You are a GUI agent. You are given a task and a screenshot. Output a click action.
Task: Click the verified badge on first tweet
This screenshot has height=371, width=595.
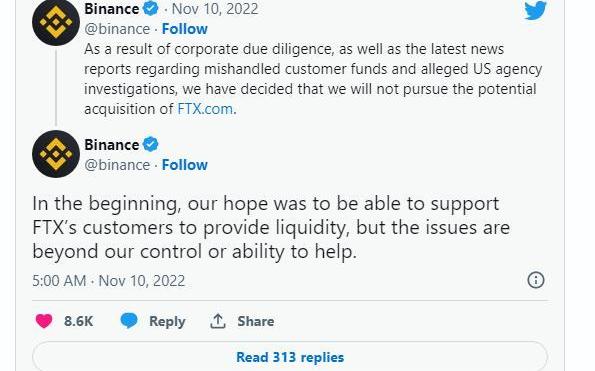[151, 8]
